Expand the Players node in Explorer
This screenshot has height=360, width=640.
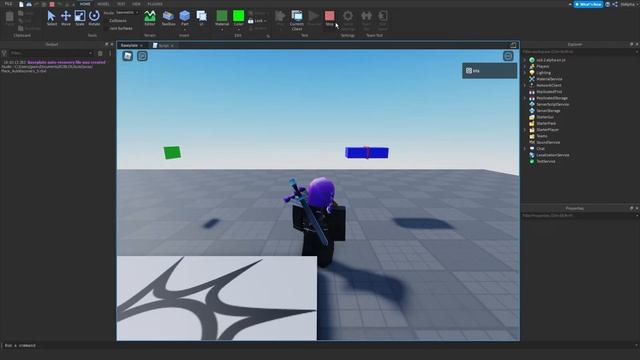[525, 66]
